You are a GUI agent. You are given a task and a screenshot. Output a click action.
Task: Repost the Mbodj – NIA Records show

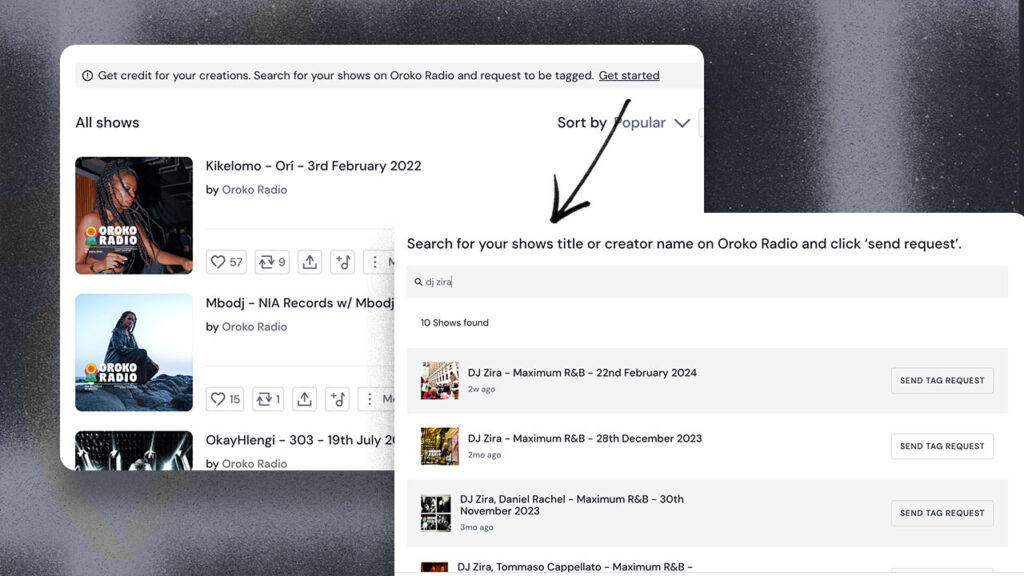click(268, 399)
